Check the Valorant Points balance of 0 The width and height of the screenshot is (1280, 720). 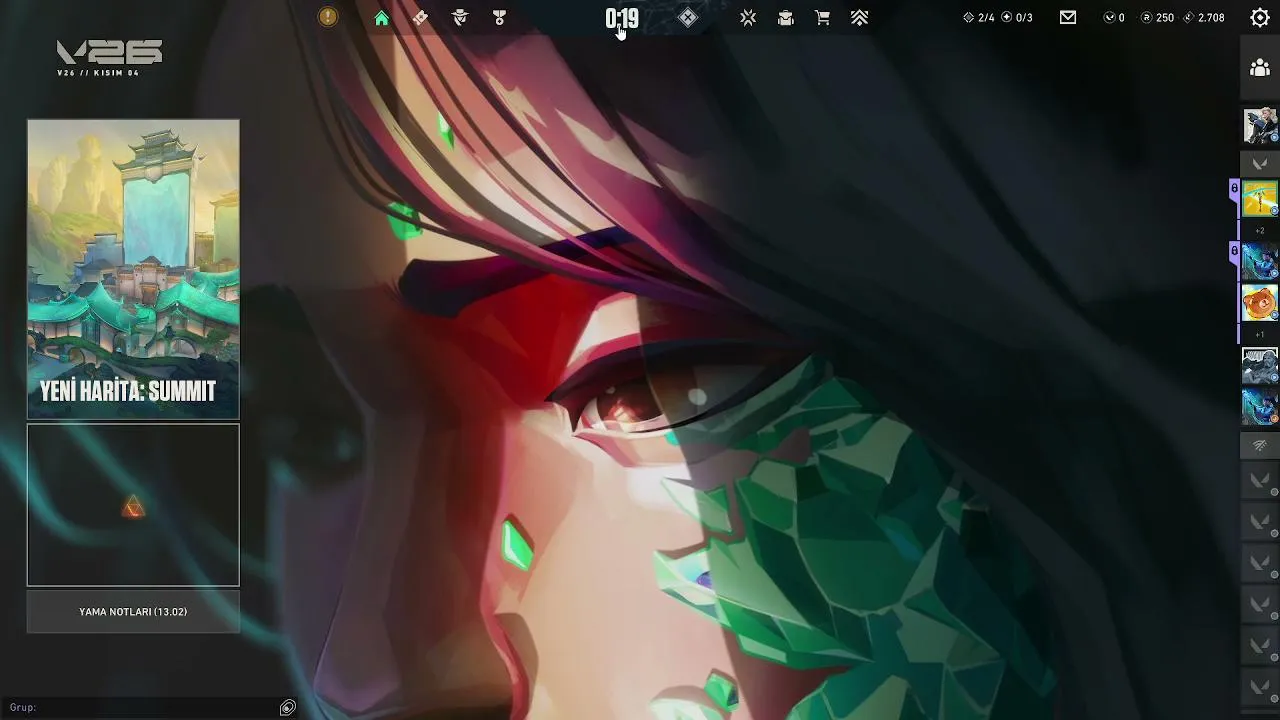(1114, 18)
